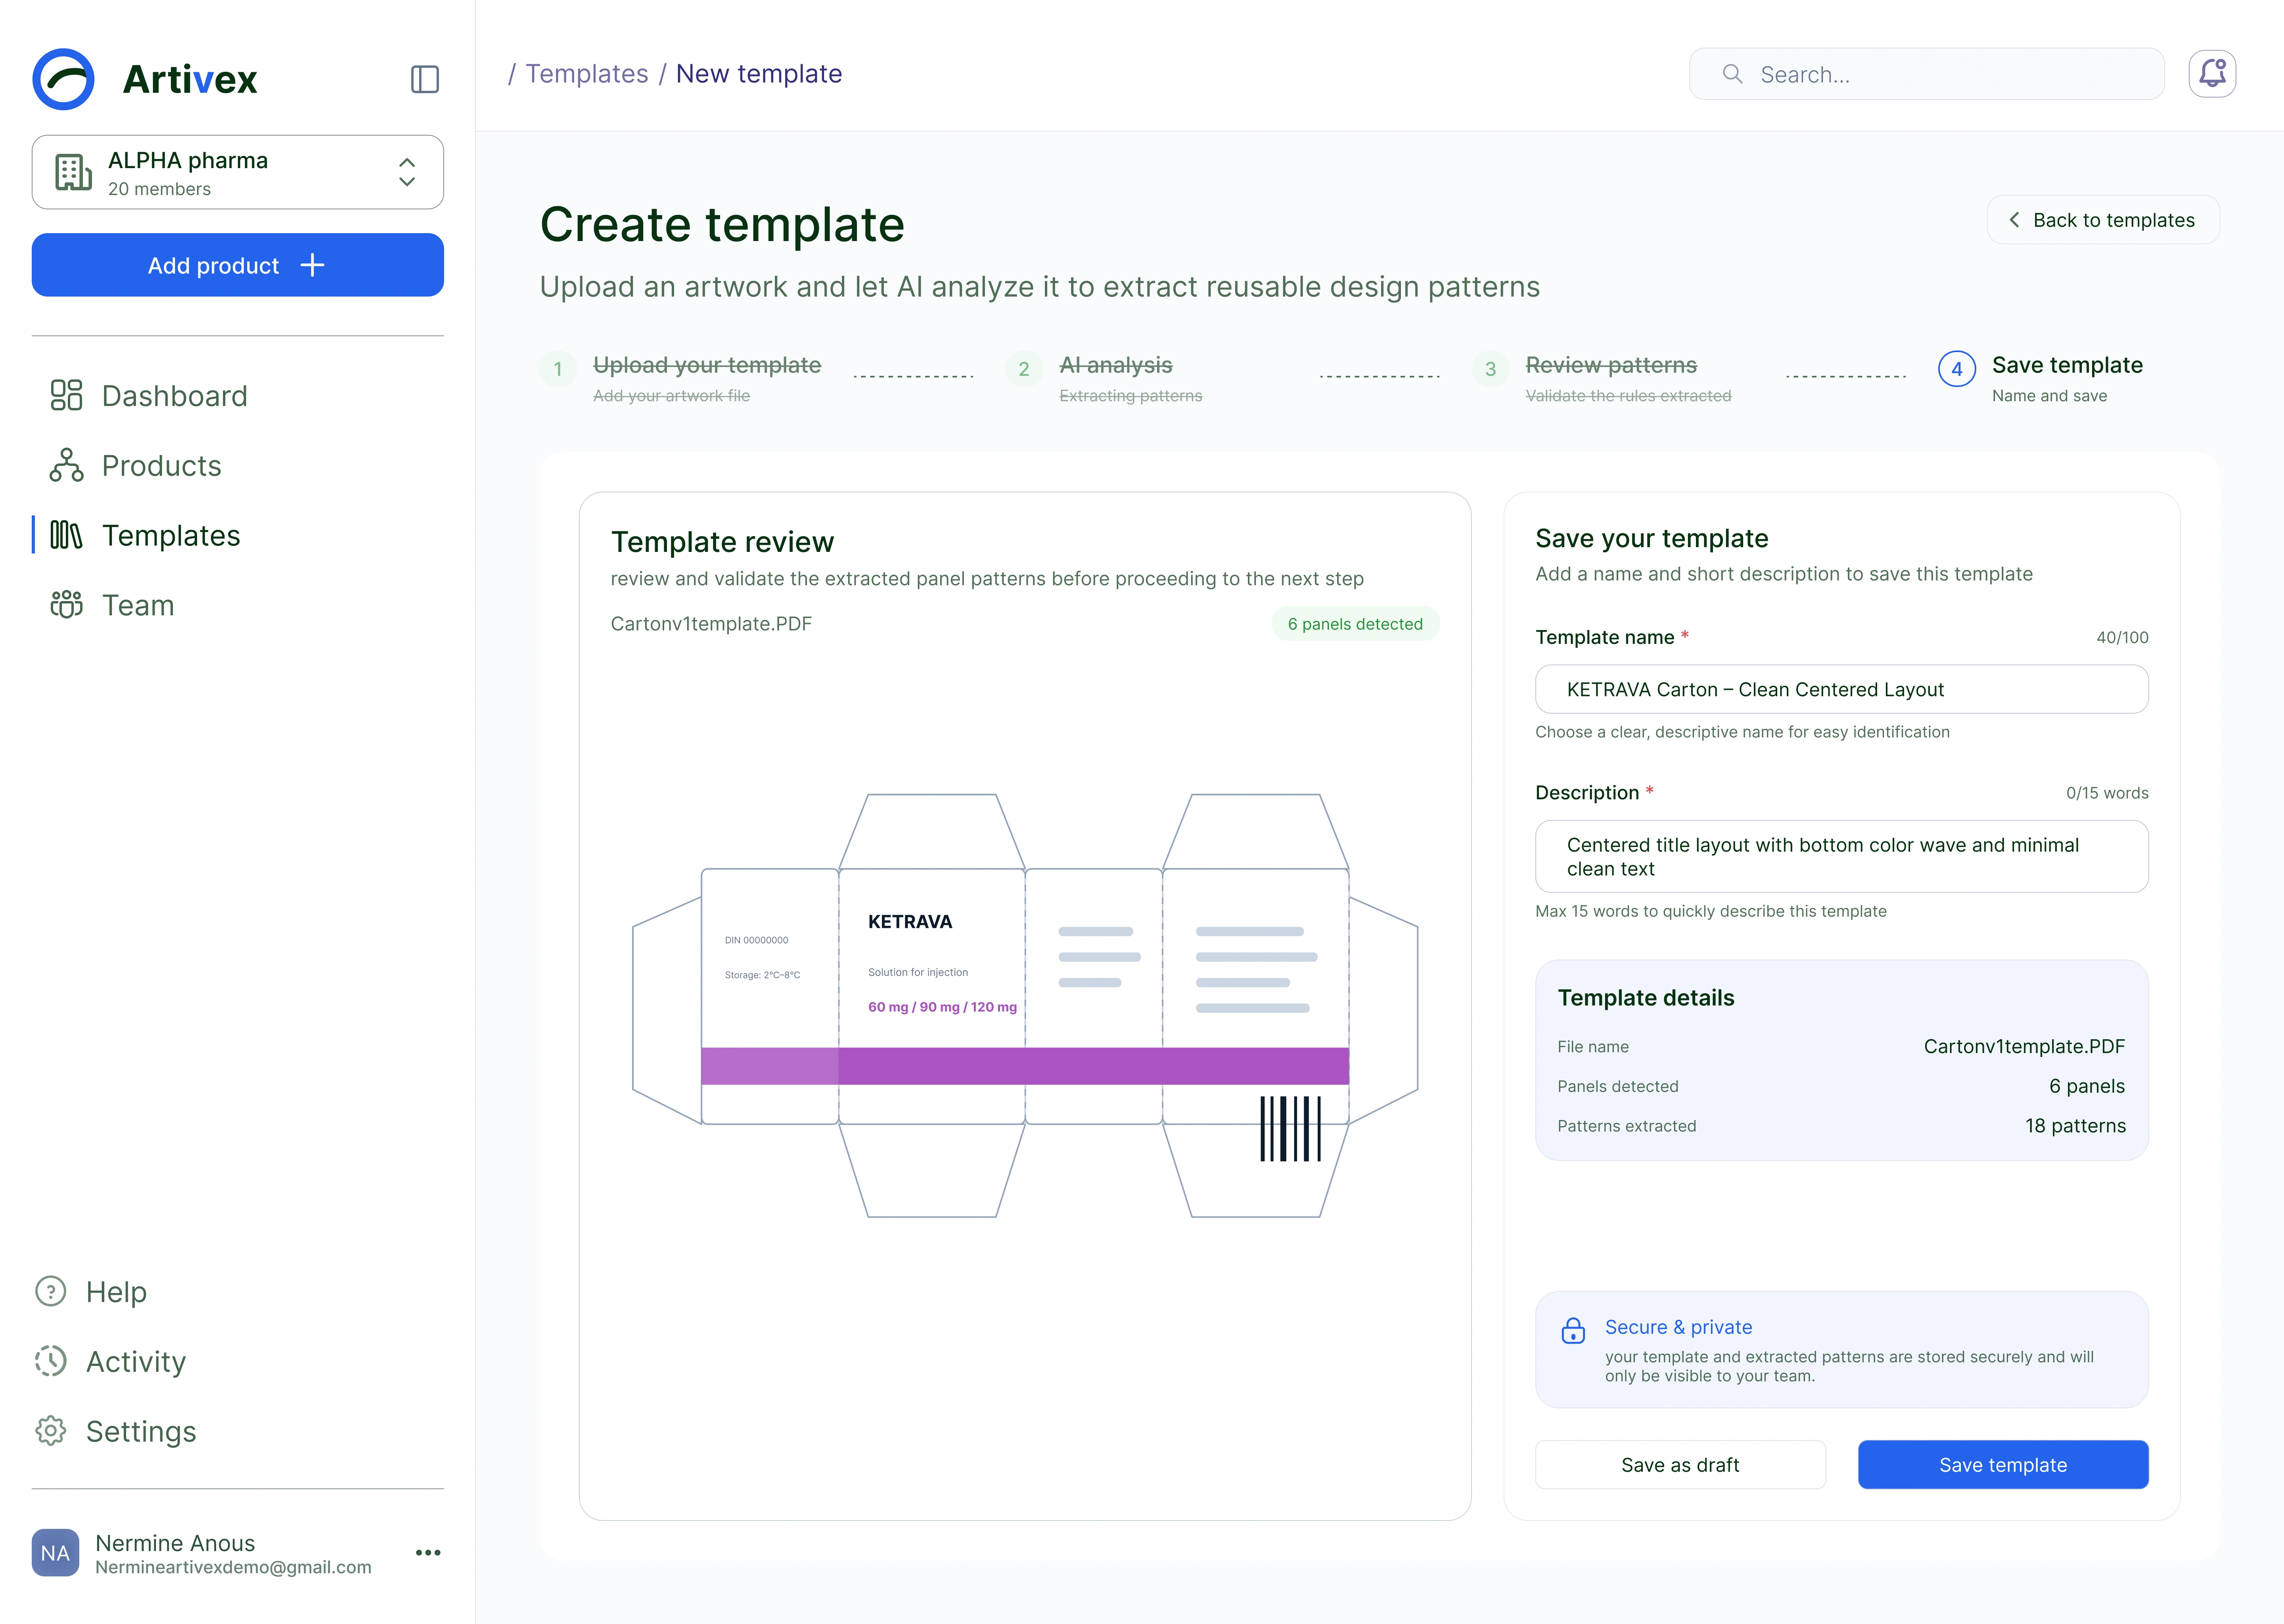
Task: Click into the Description text box
Action: coord(1842,857)
